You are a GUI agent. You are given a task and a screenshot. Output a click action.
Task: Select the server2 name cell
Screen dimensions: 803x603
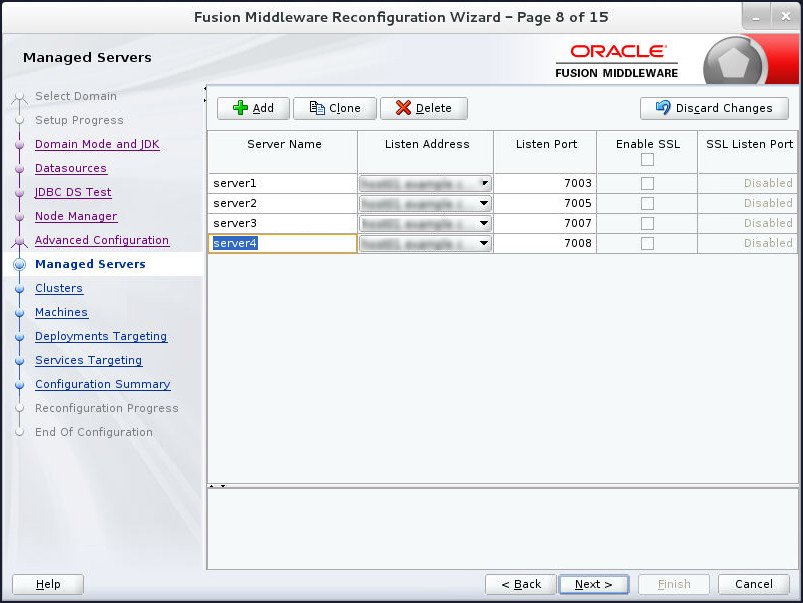click(282, 203)
